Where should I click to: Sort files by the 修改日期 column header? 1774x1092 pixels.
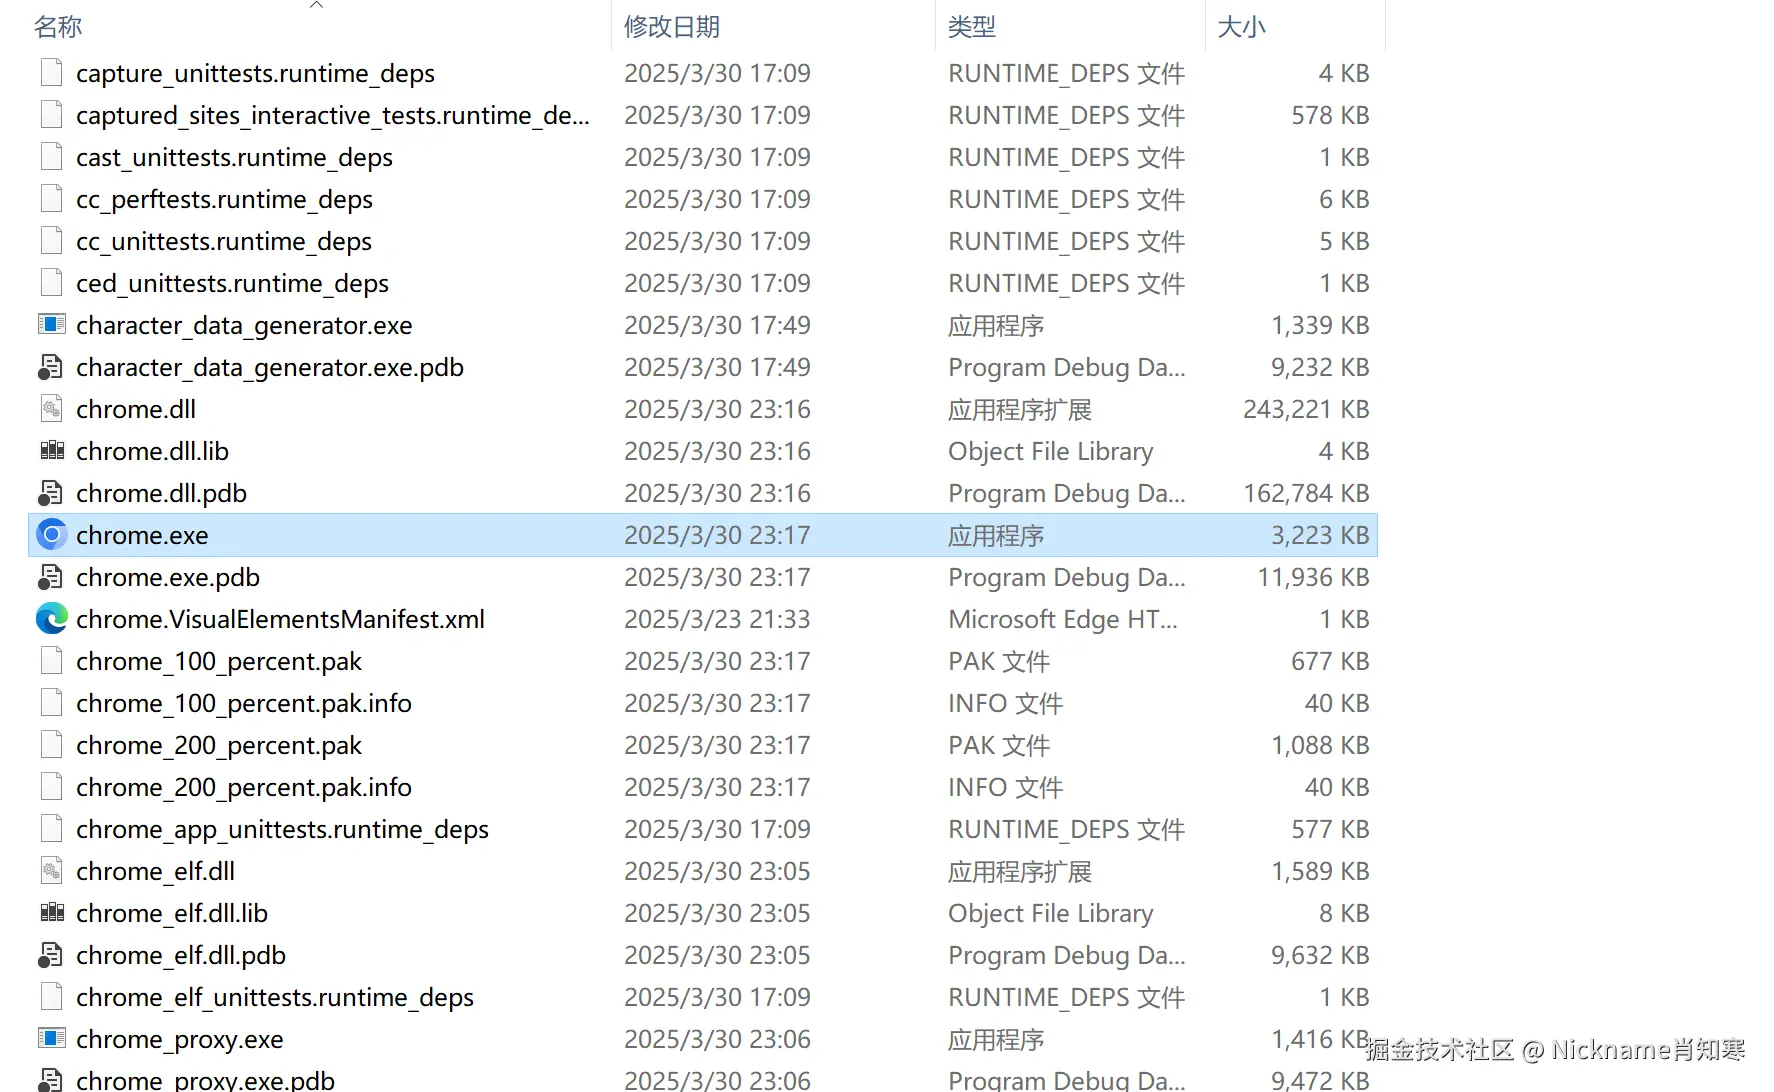(672, 27)
